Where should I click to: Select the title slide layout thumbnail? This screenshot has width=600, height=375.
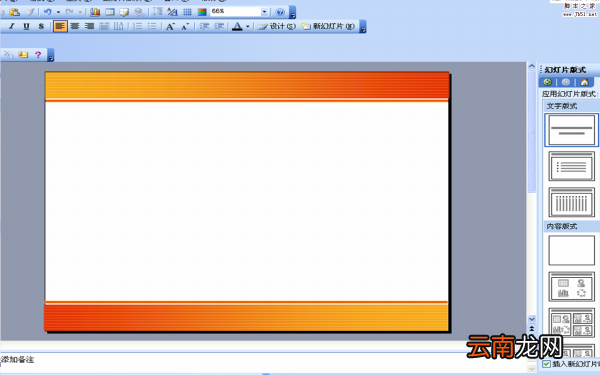(x=571, y=130)
